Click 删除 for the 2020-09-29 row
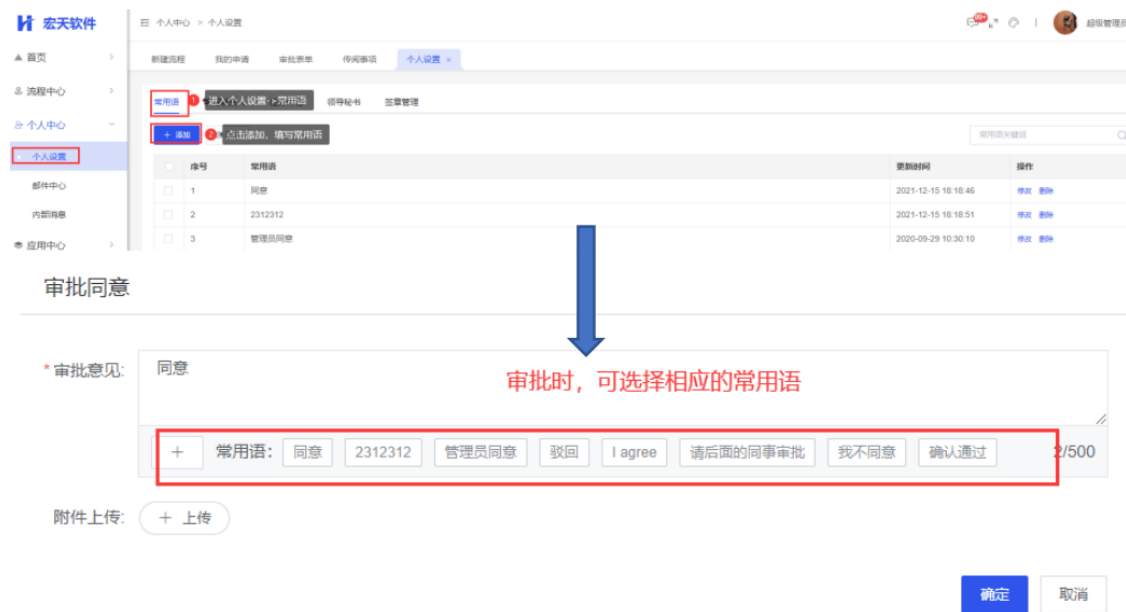 click(1046, 238)
